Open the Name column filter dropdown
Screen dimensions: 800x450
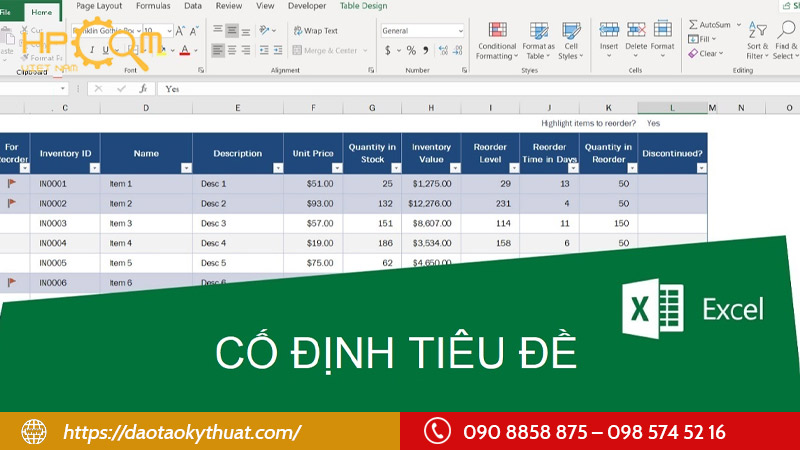(x=186, y=168)
